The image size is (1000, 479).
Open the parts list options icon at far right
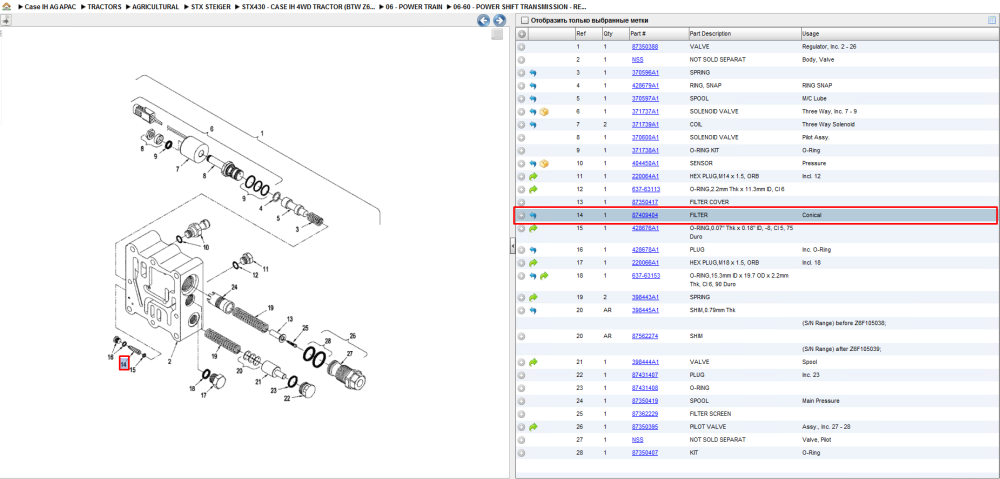(992, 20)
